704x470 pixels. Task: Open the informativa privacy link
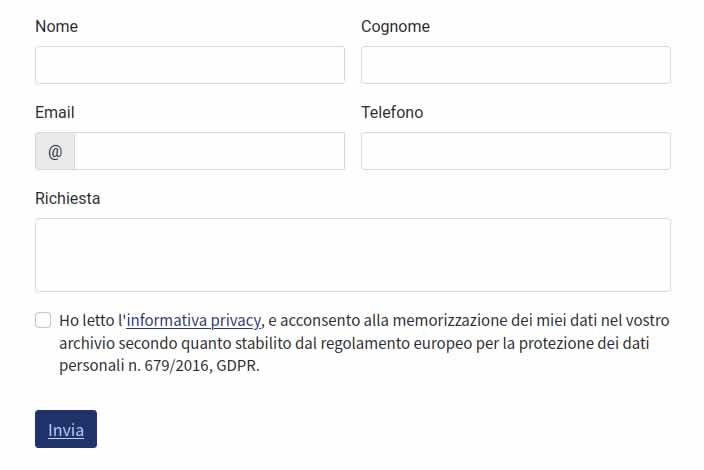pos(194,321)
